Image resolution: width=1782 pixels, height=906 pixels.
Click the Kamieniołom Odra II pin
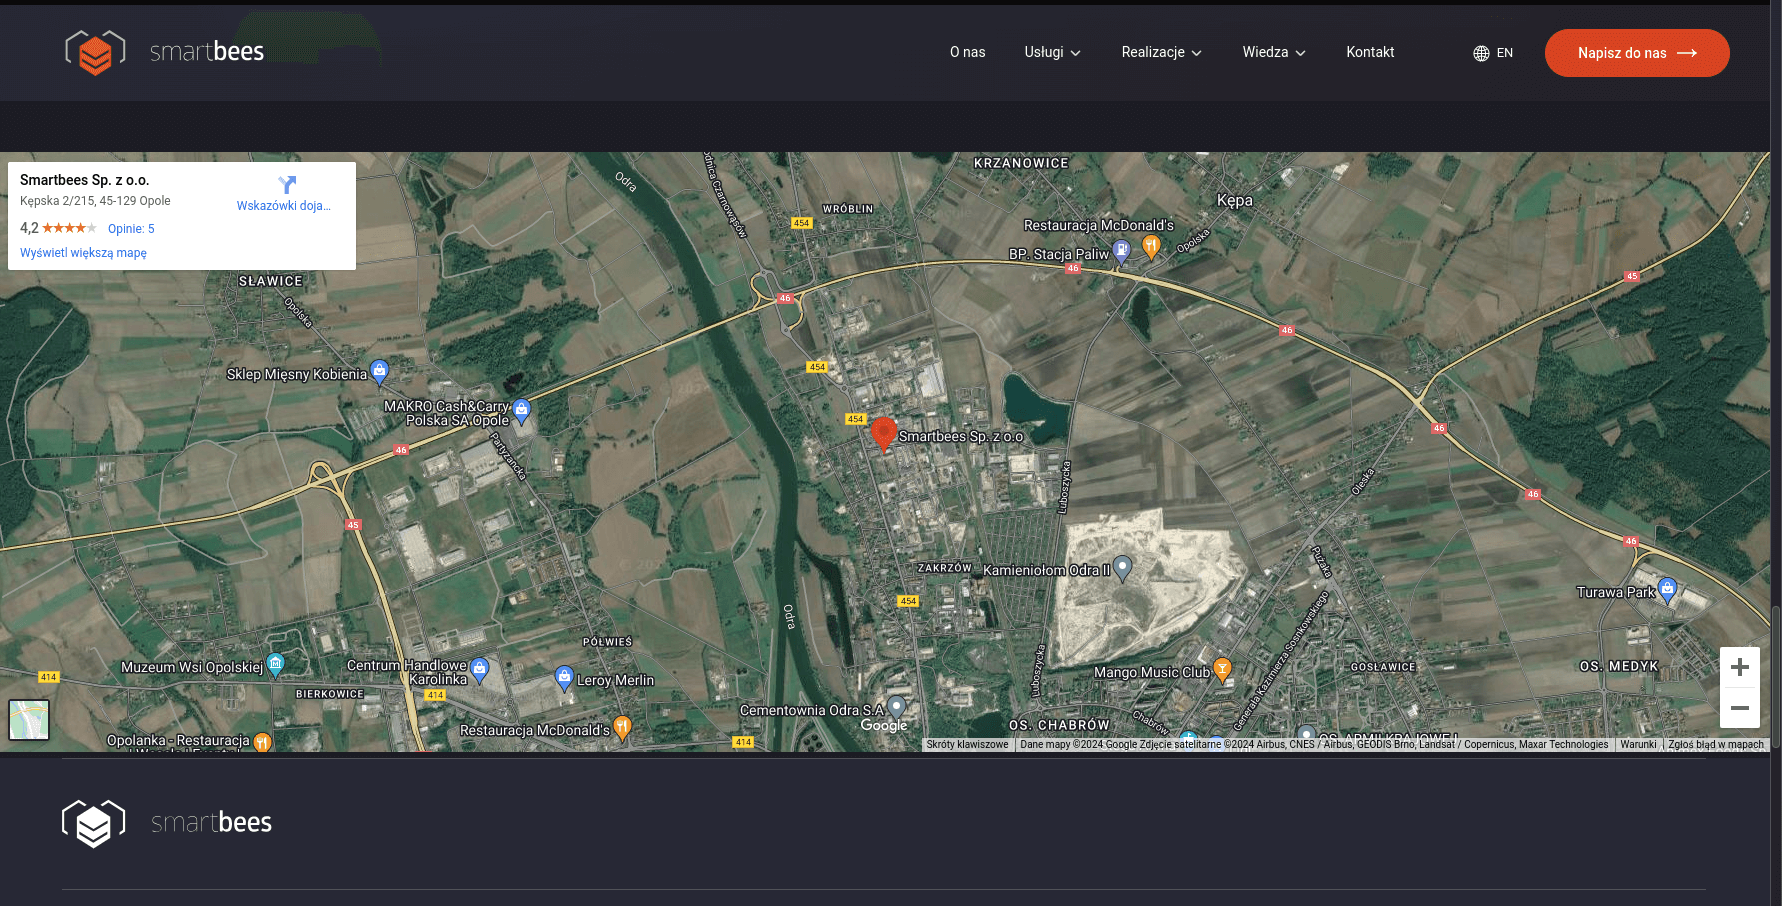[1122, 568]
